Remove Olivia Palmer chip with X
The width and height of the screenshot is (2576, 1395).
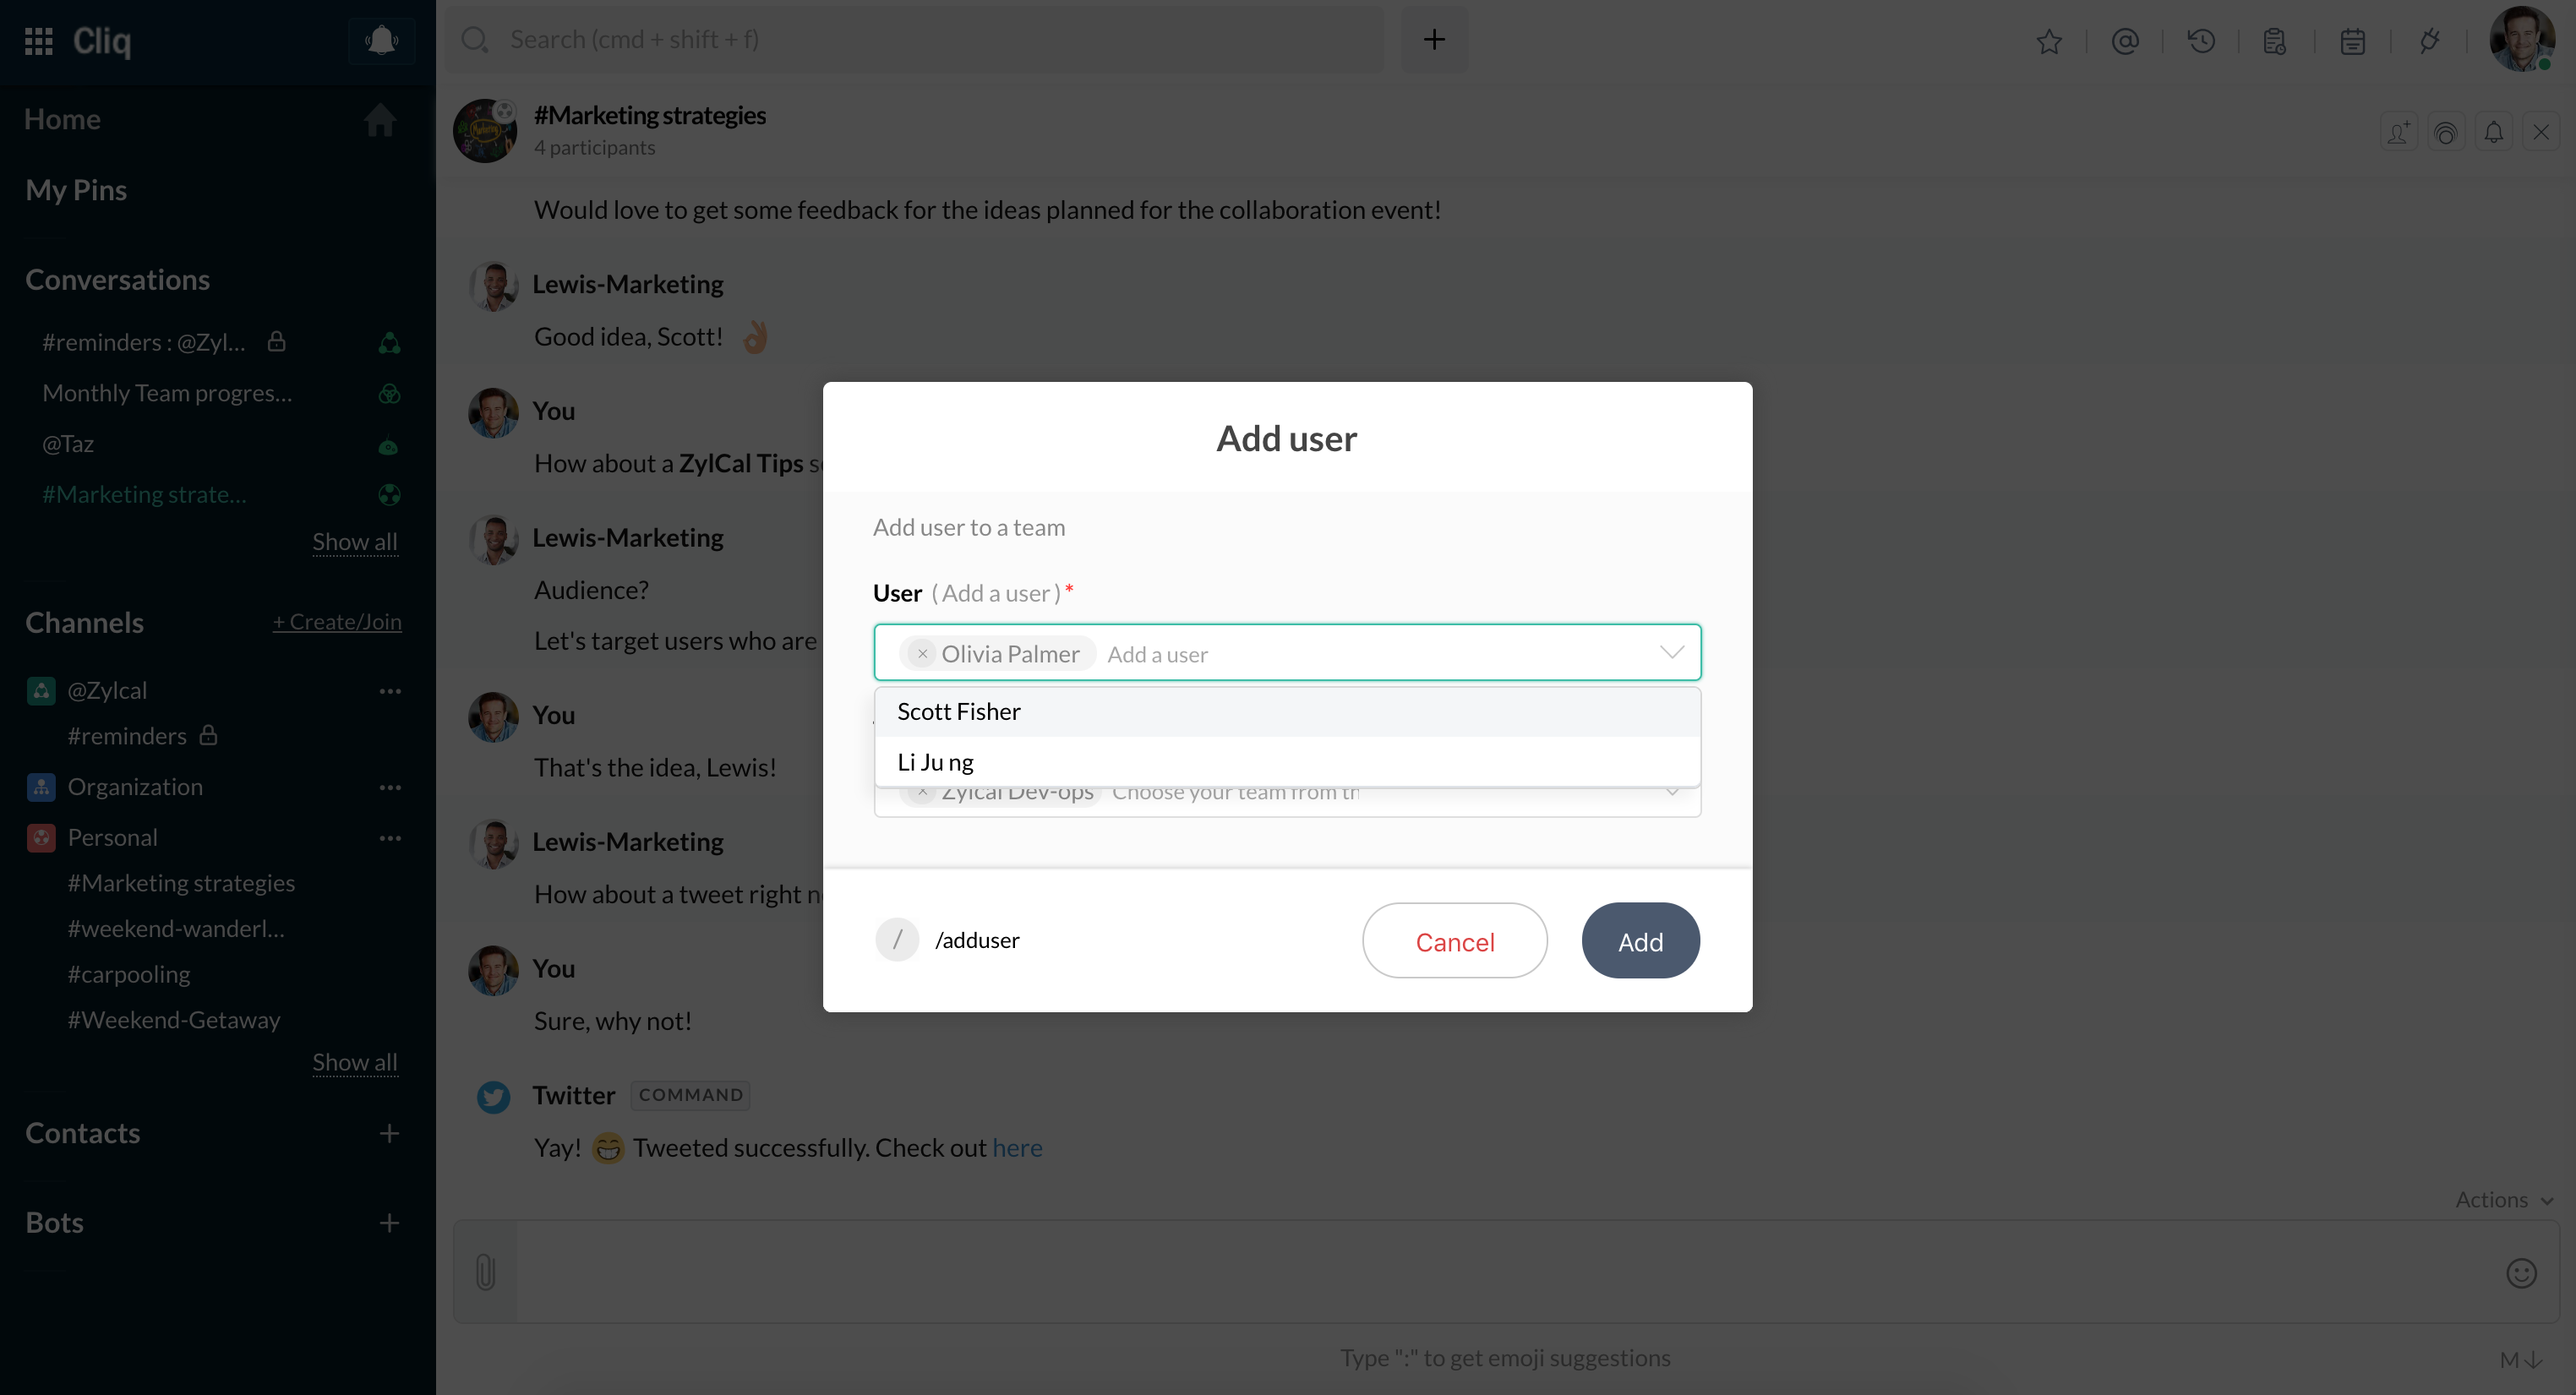point(922,654)
